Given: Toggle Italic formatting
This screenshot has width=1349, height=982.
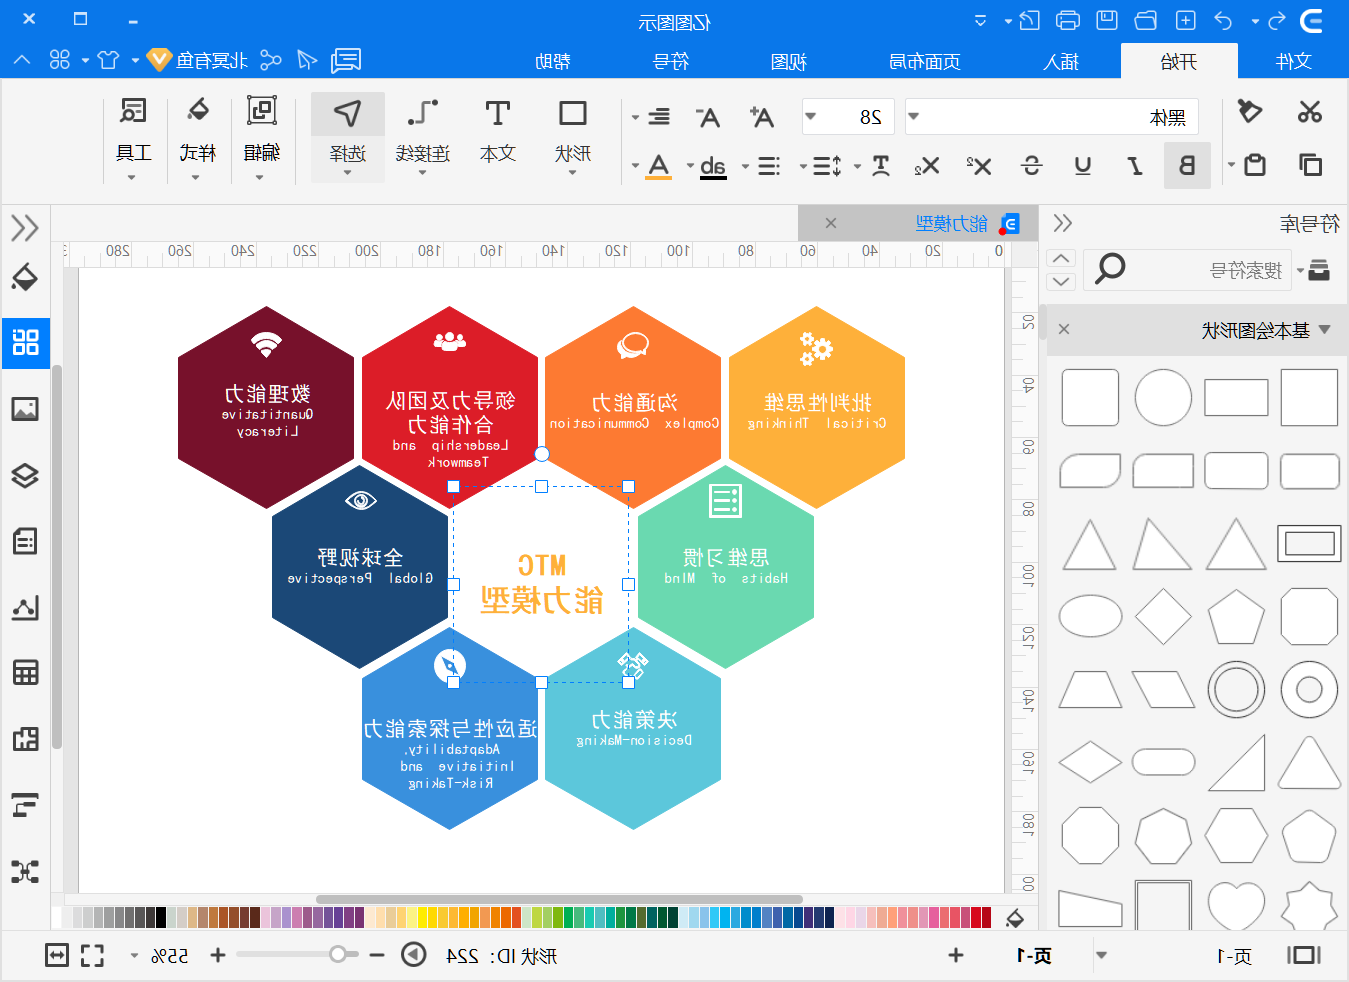Looking at the screenshot, I should click(x=1135, y=165).
